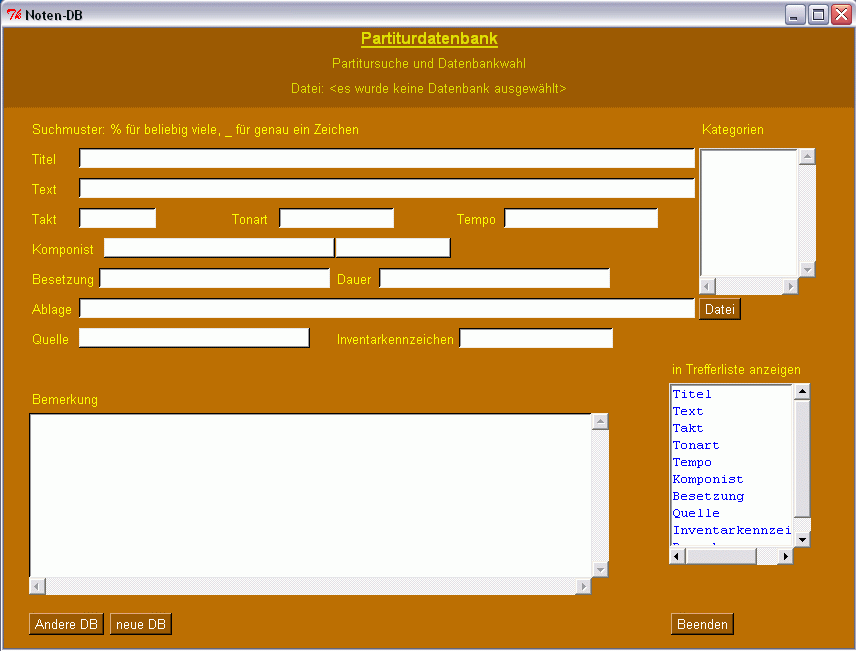Click the neue DB button

(141, 624)
